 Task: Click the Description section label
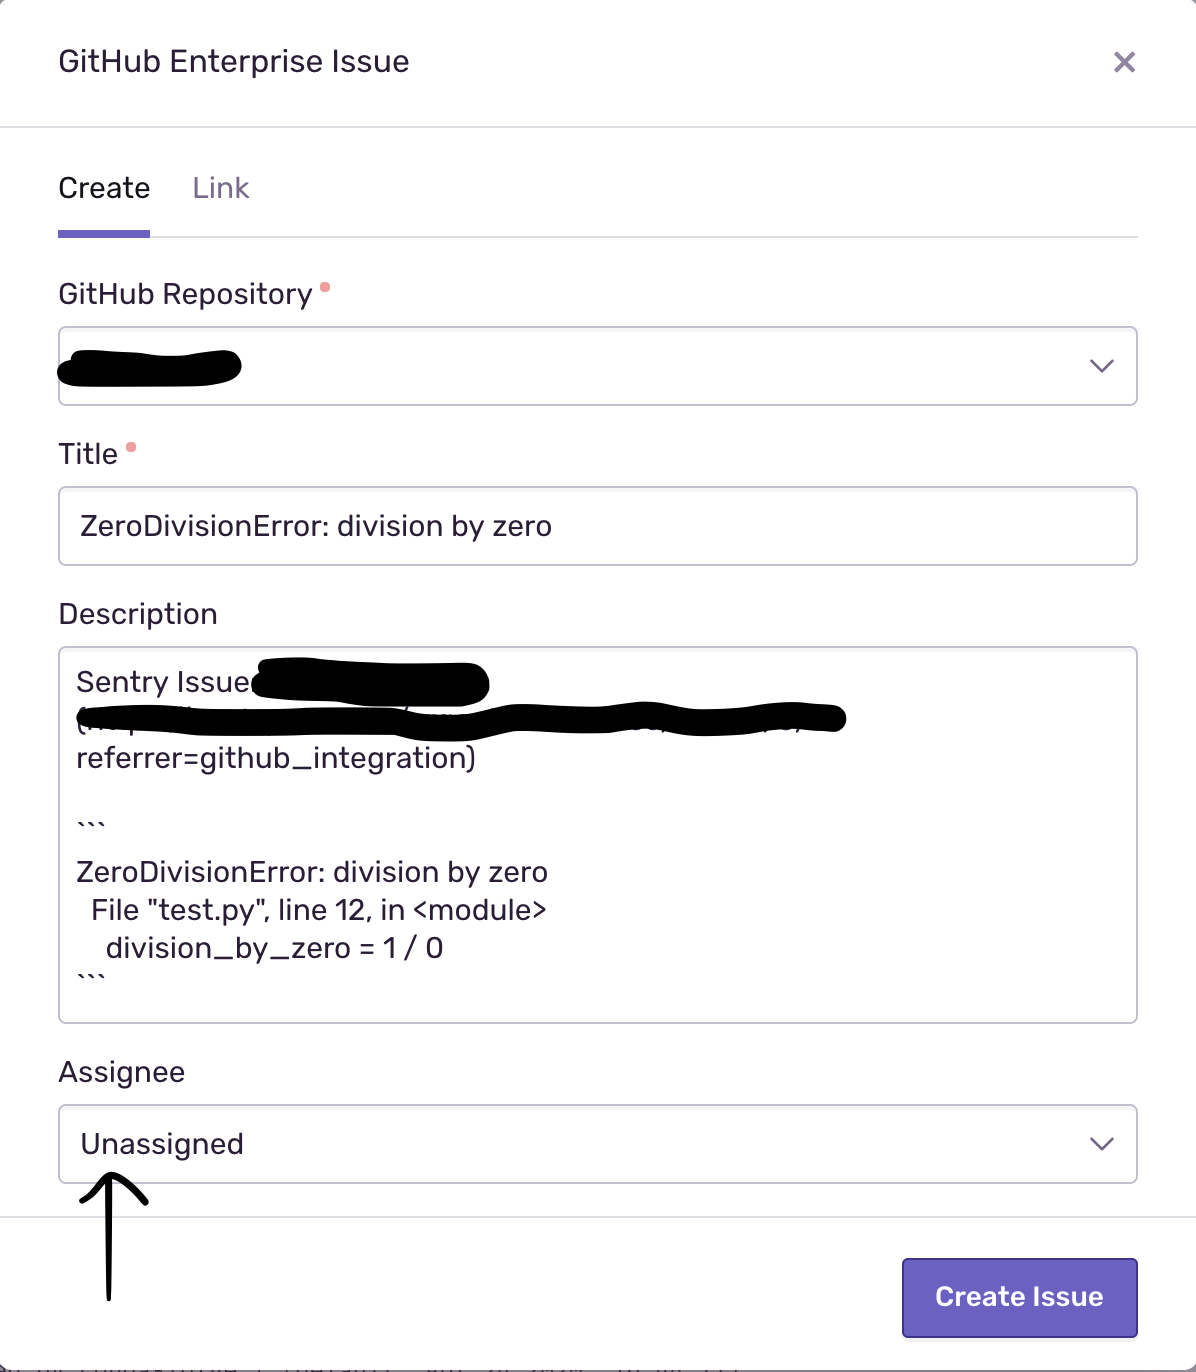(x=138, y=613)
